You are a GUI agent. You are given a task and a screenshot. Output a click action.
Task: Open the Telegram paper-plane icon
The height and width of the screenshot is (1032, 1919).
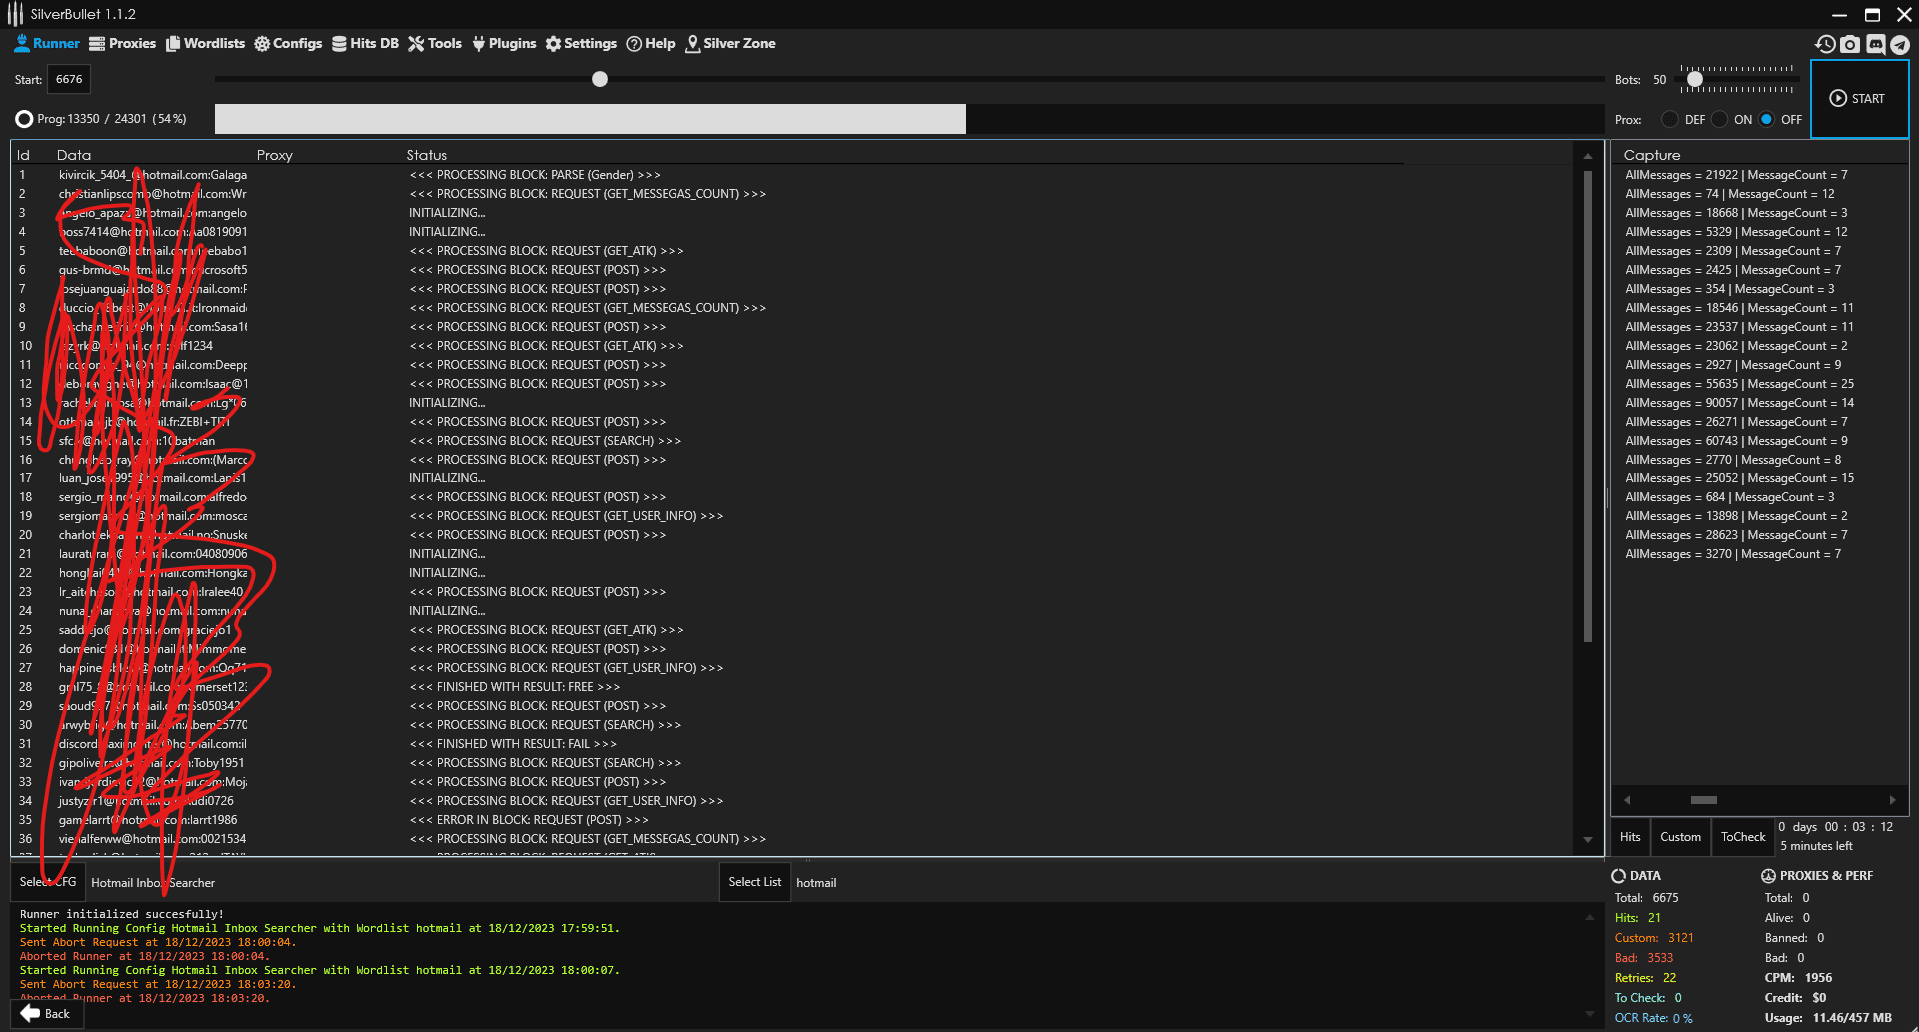pos(1900,44)
